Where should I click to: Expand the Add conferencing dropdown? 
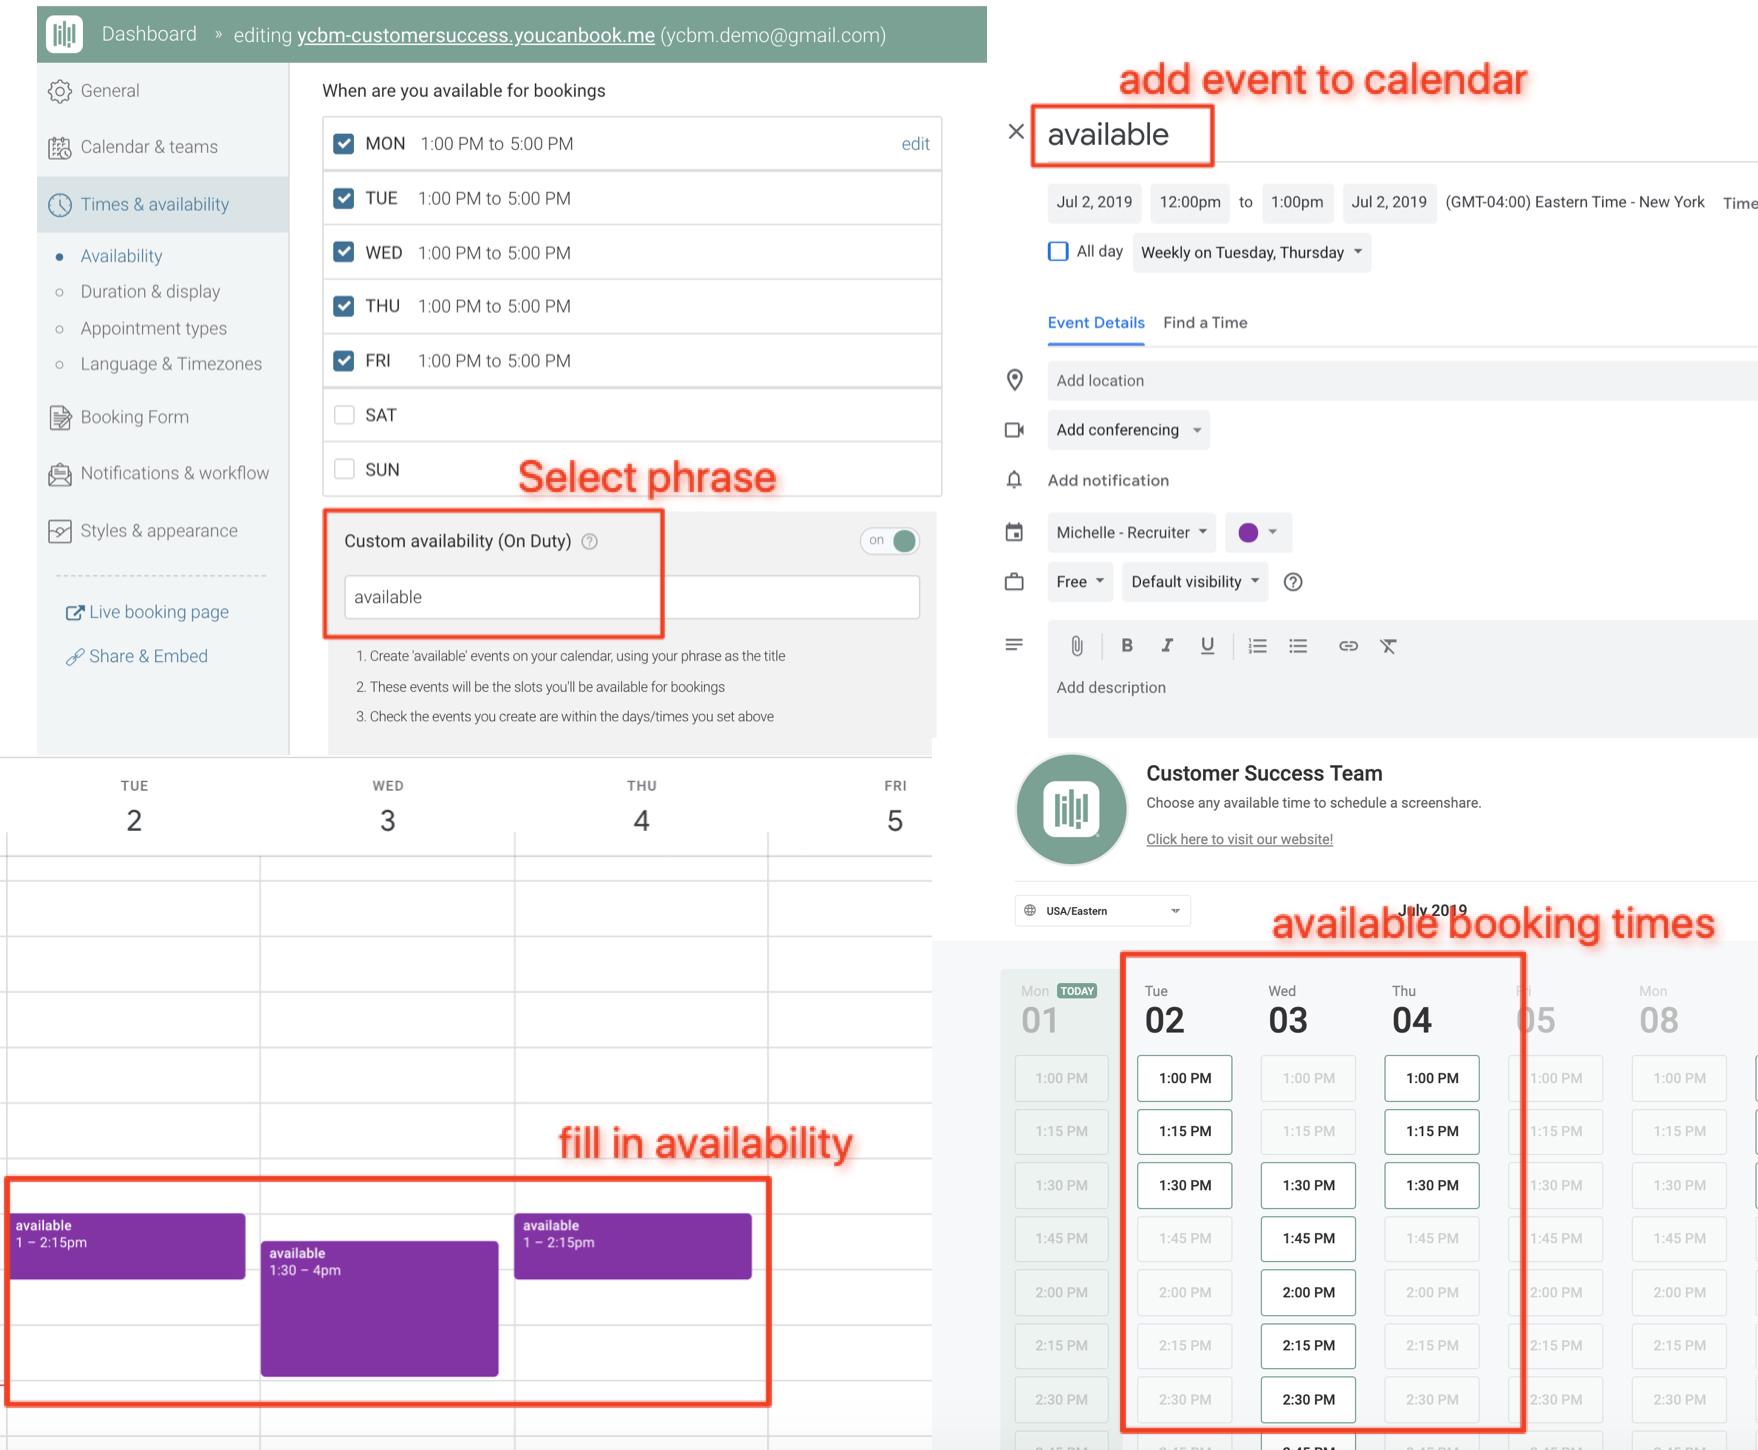point(1128,430)
